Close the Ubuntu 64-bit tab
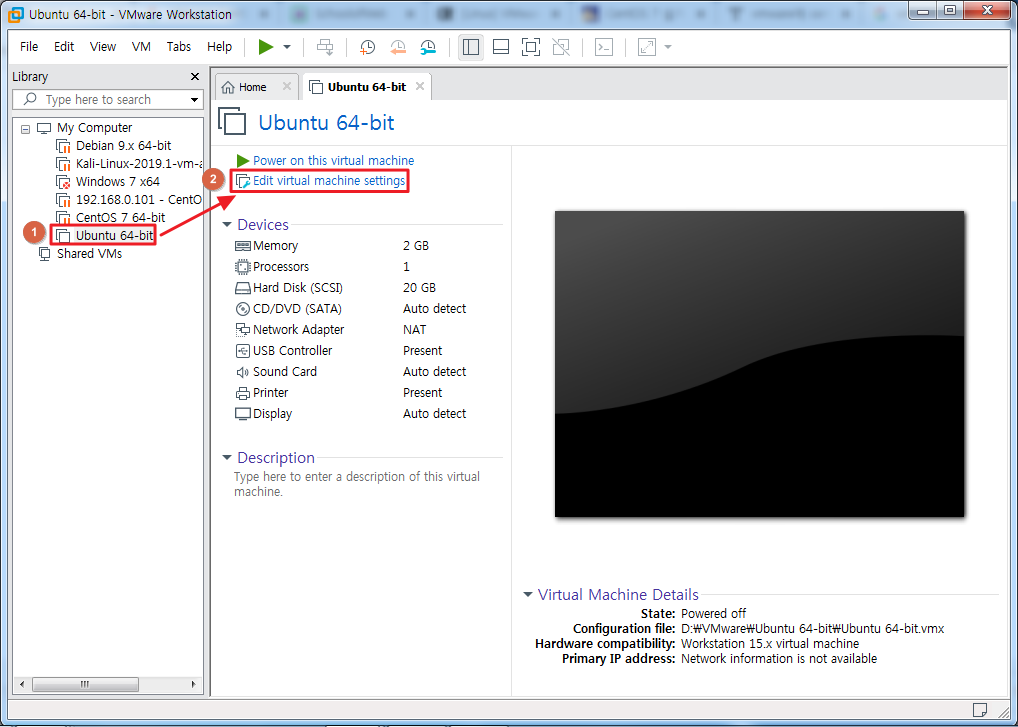Screen dimensions: 1018x727 pyautogui.click(x=420, y=86)
